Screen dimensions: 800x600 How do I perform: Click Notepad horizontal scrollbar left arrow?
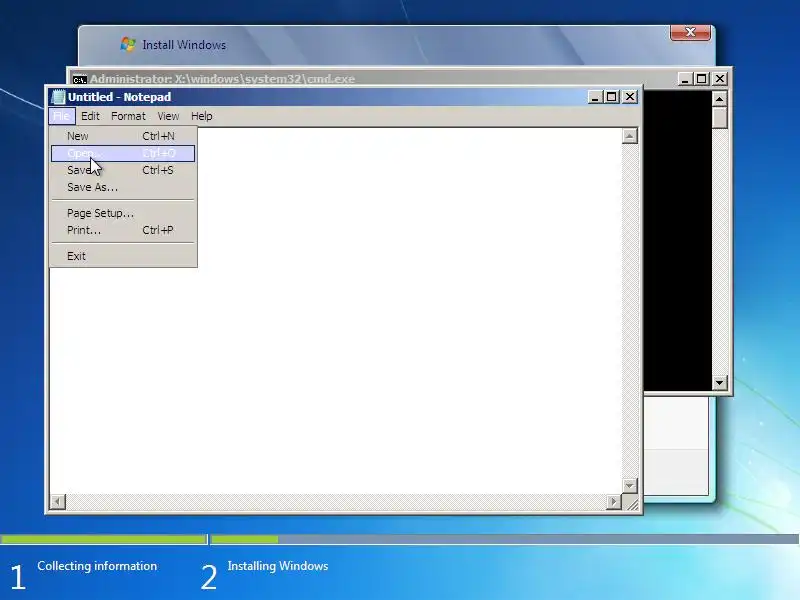(58, 502)
